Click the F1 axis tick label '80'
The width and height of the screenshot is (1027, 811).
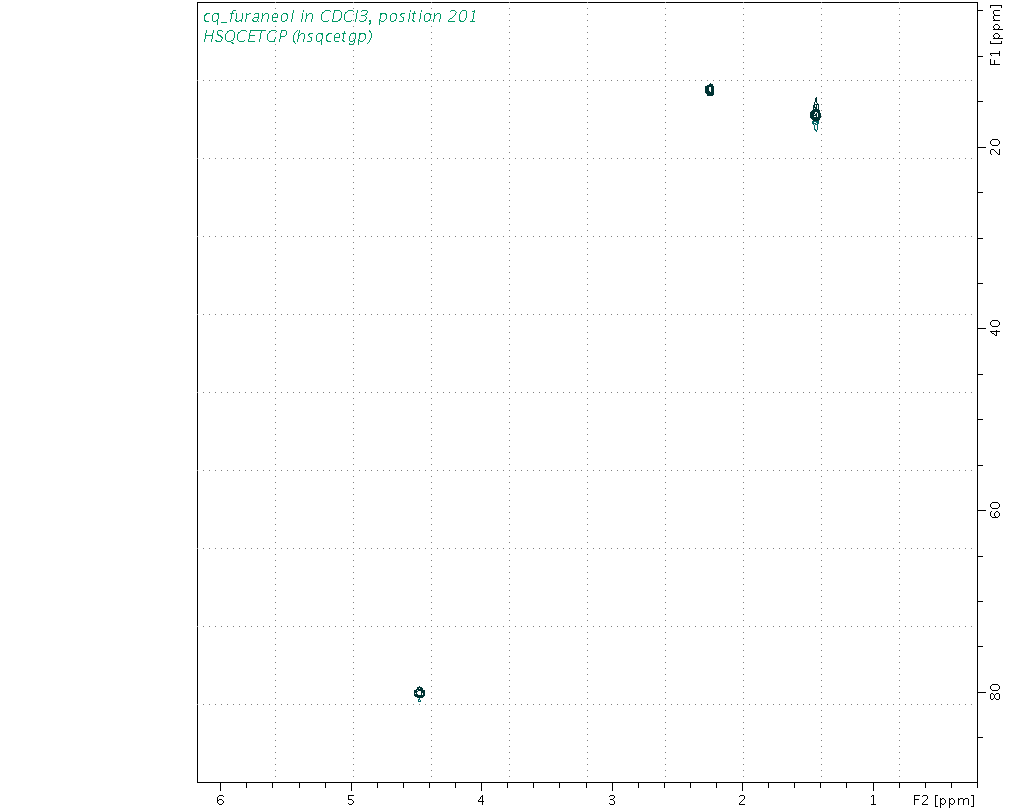point(996,692)
